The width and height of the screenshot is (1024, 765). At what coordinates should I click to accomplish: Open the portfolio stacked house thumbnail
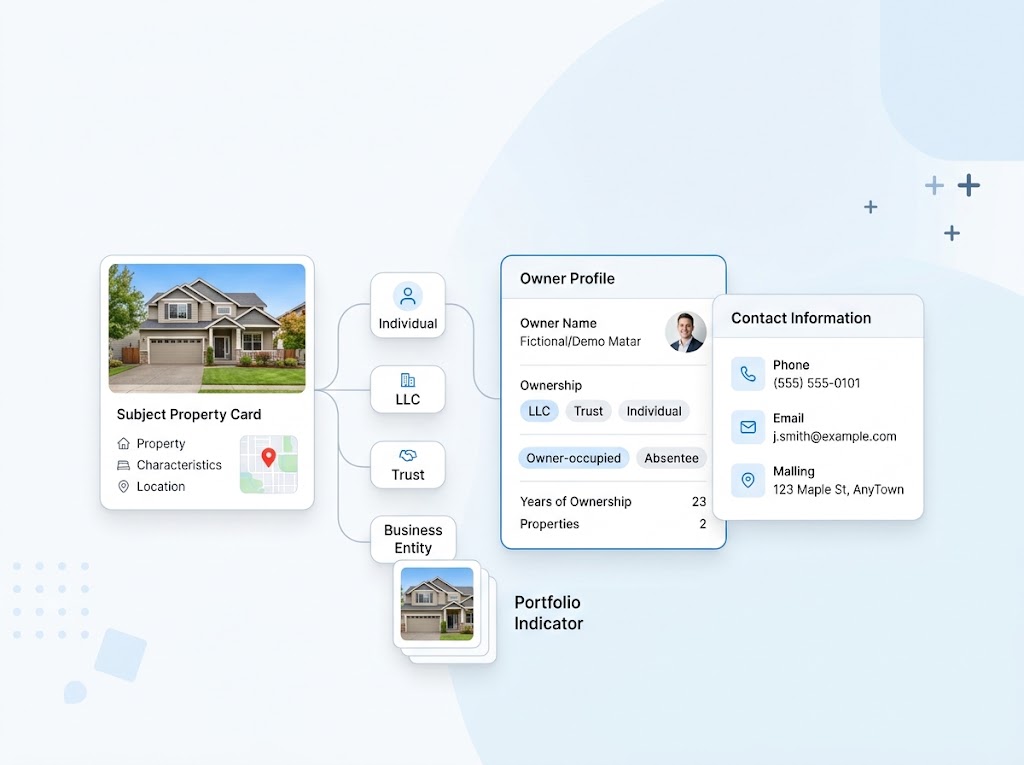pos(437,604)
